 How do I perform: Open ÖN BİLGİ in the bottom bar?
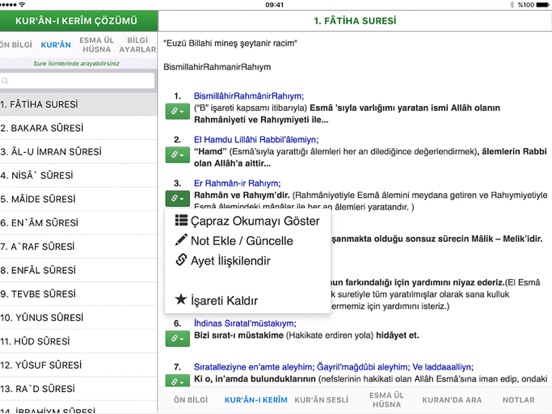pos(190,400)
